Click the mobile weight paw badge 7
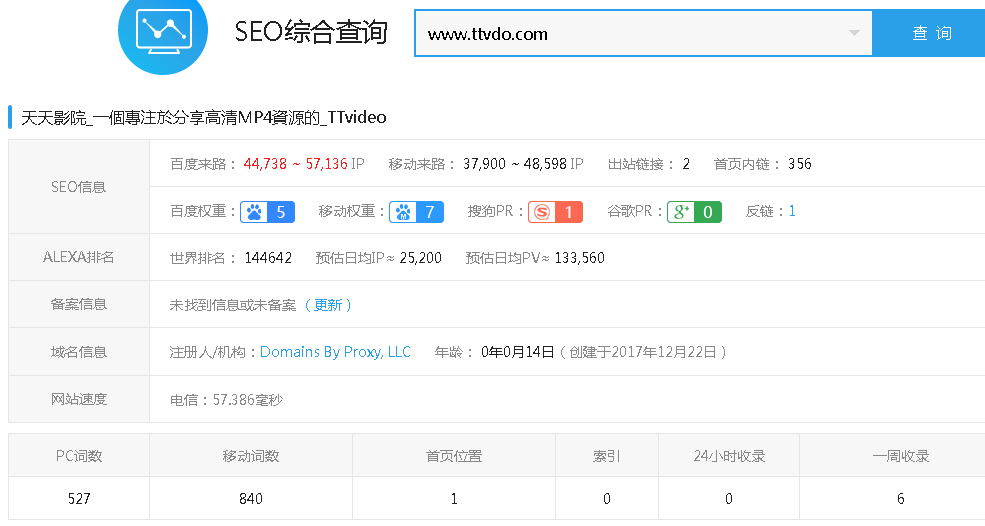The height and width of the screenshot is (526, 985). point(416,212)
